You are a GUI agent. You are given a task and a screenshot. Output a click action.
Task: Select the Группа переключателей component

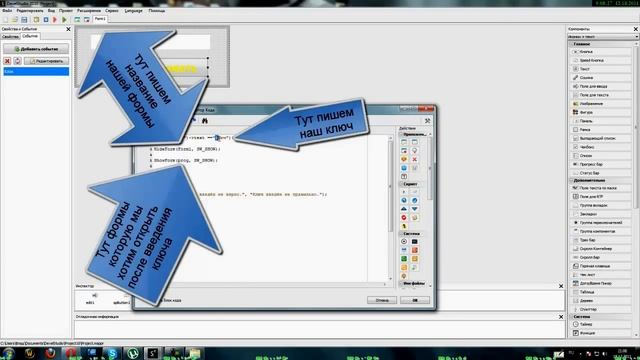pyautogui.click(x=600, y=223)
